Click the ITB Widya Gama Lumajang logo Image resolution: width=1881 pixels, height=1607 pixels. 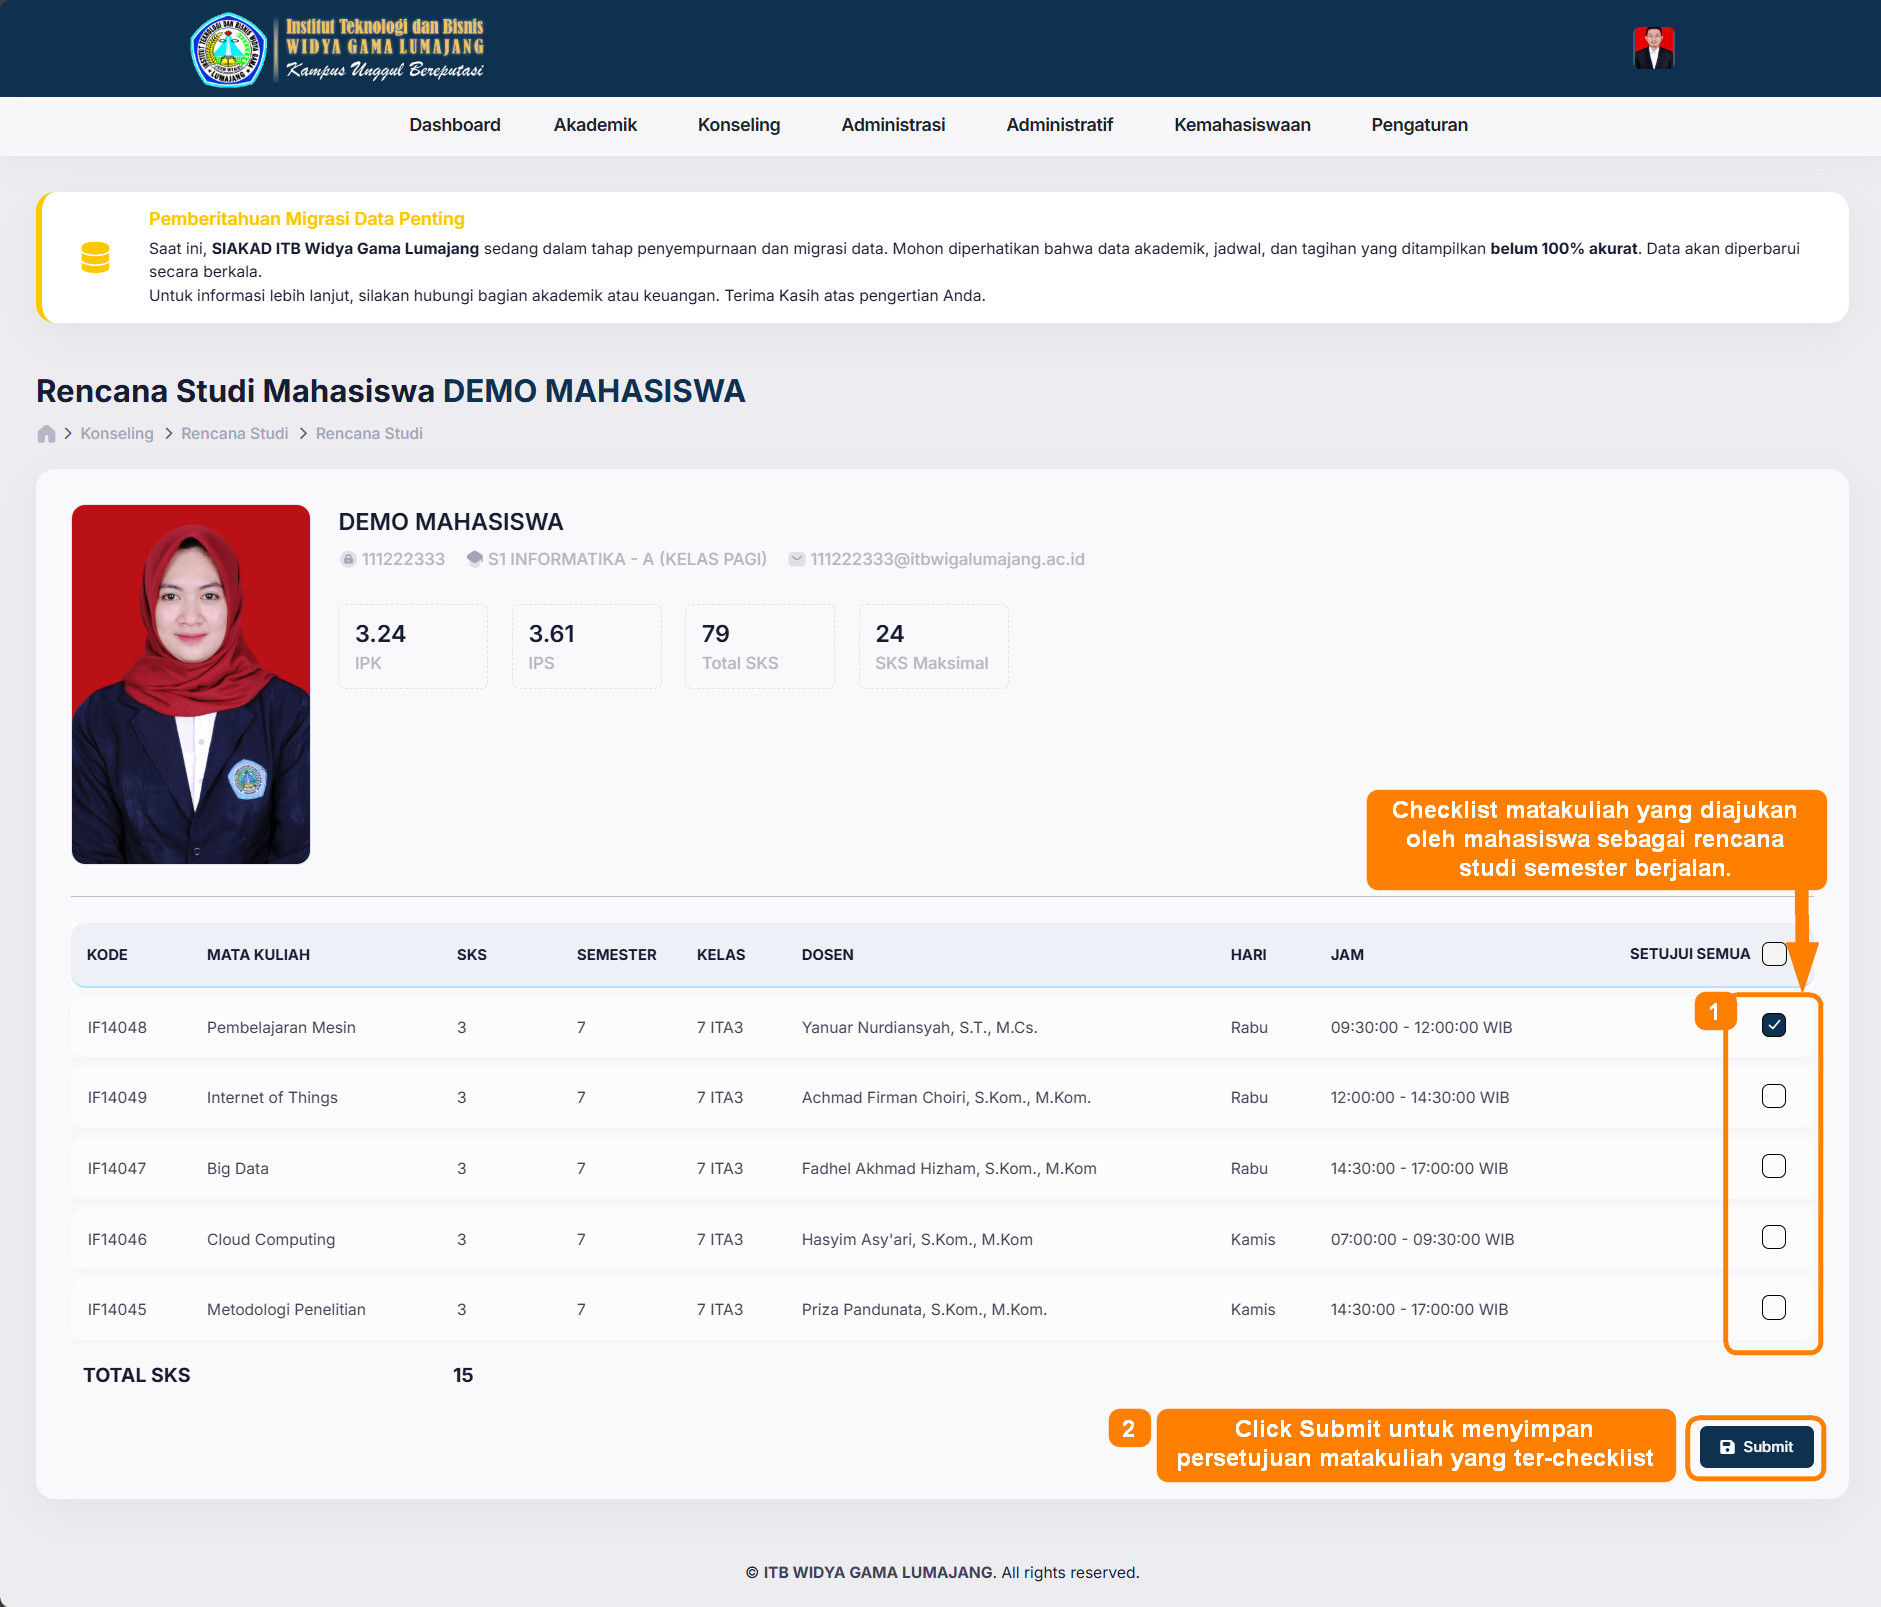pyautogui.click(x=229, y=49)
